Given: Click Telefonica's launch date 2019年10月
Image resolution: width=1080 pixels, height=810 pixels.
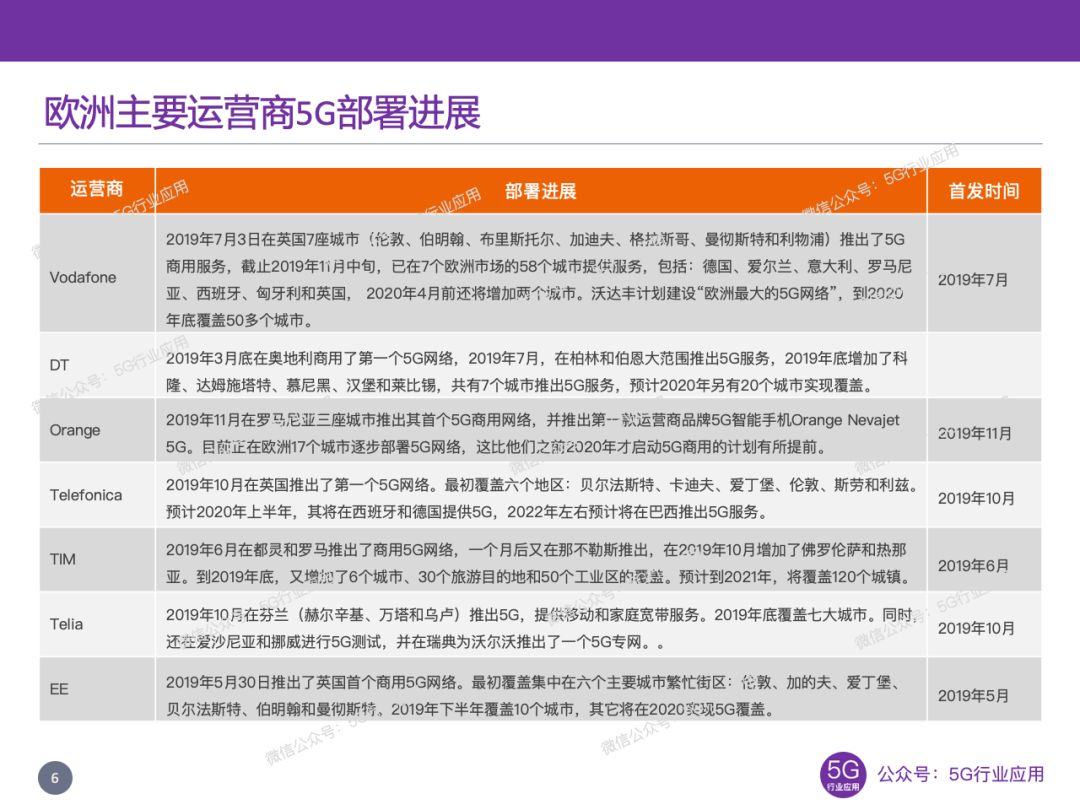Looking at the screenshot, I should pyautogui.click(x=976, y=499).
